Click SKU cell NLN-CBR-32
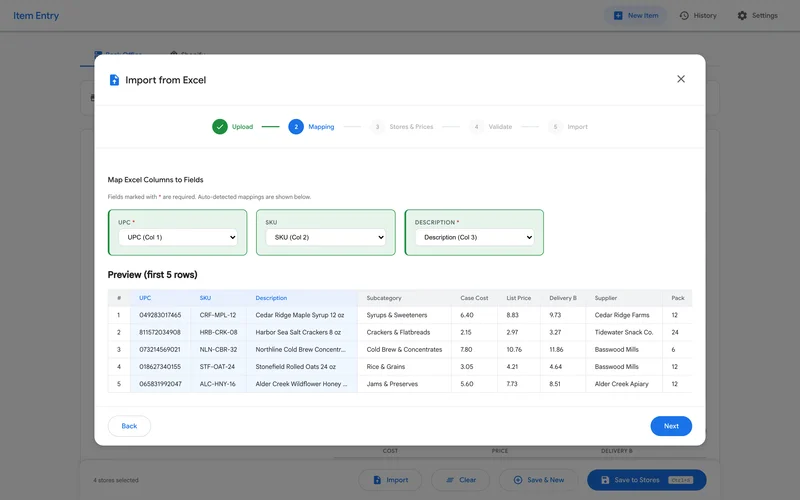This screenshot has width=800, height=500. coord(218,349)
